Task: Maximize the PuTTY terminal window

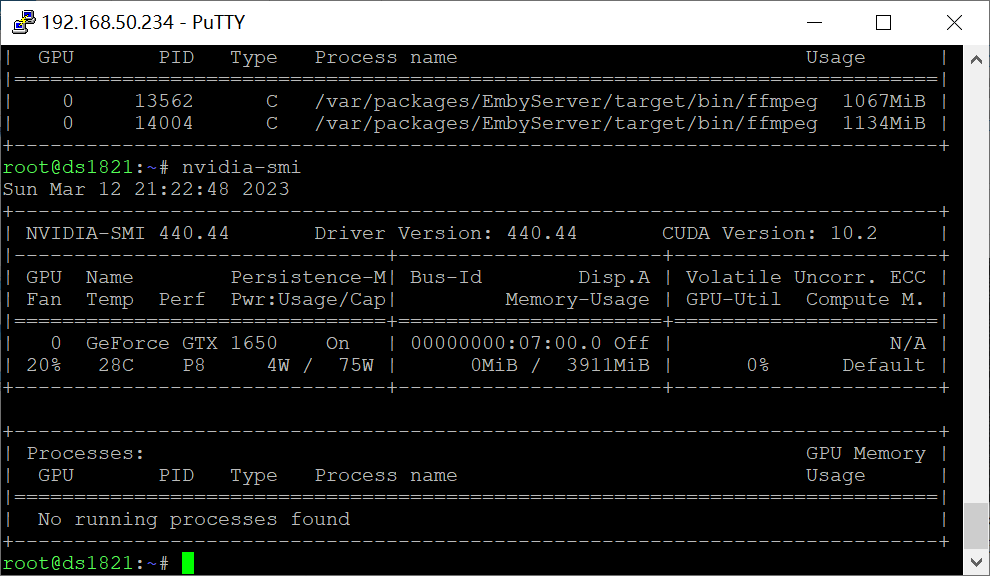Action: (x=883, y=22)
